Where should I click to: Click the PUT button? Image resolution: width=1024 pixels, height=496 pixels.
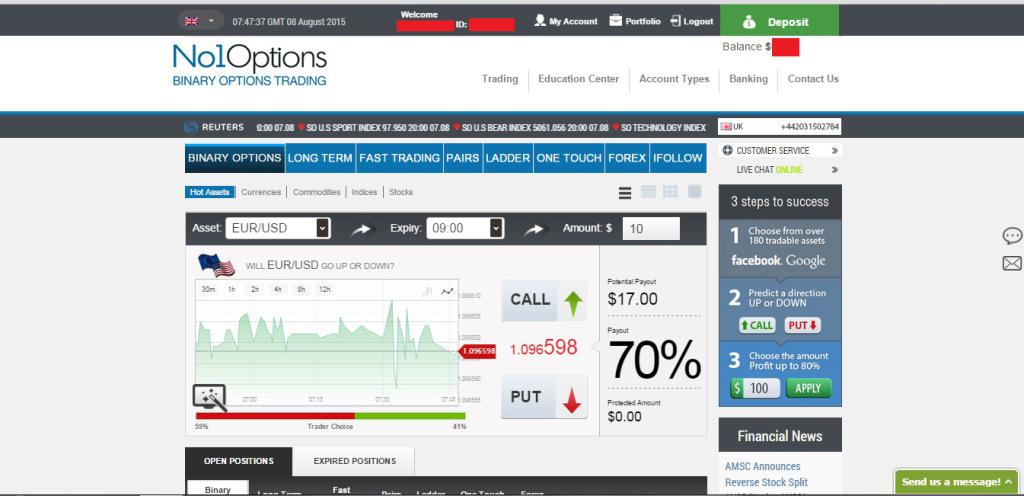(x=544, y=397)
